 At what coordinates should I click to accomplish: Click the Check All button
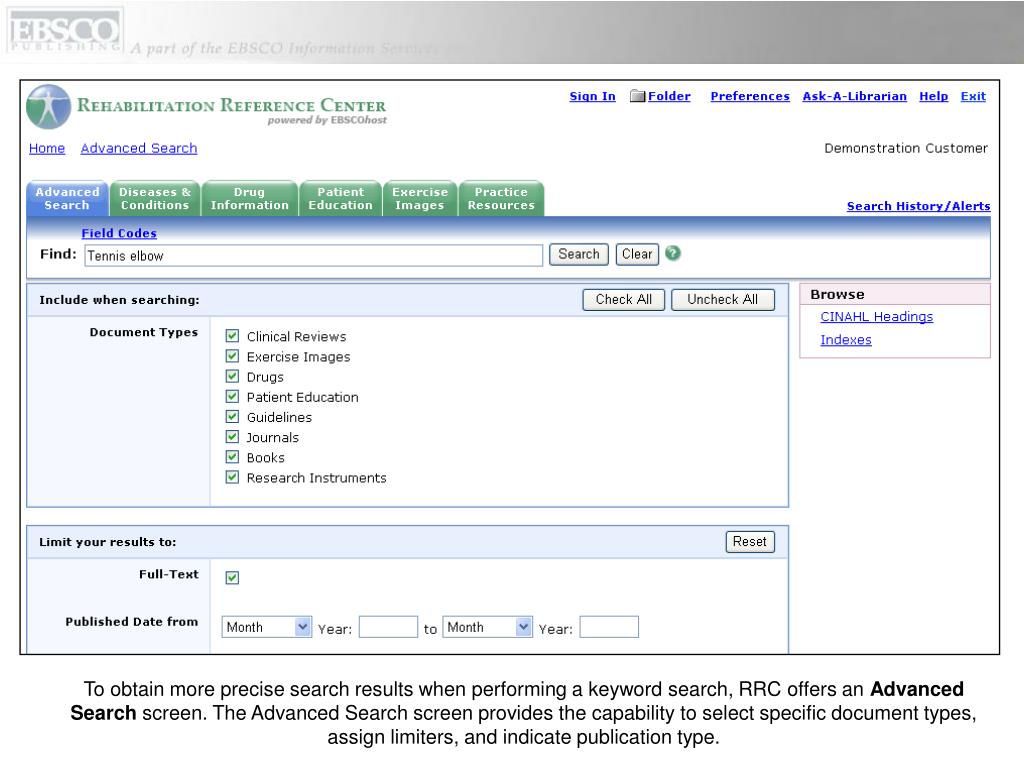(624, 300)
